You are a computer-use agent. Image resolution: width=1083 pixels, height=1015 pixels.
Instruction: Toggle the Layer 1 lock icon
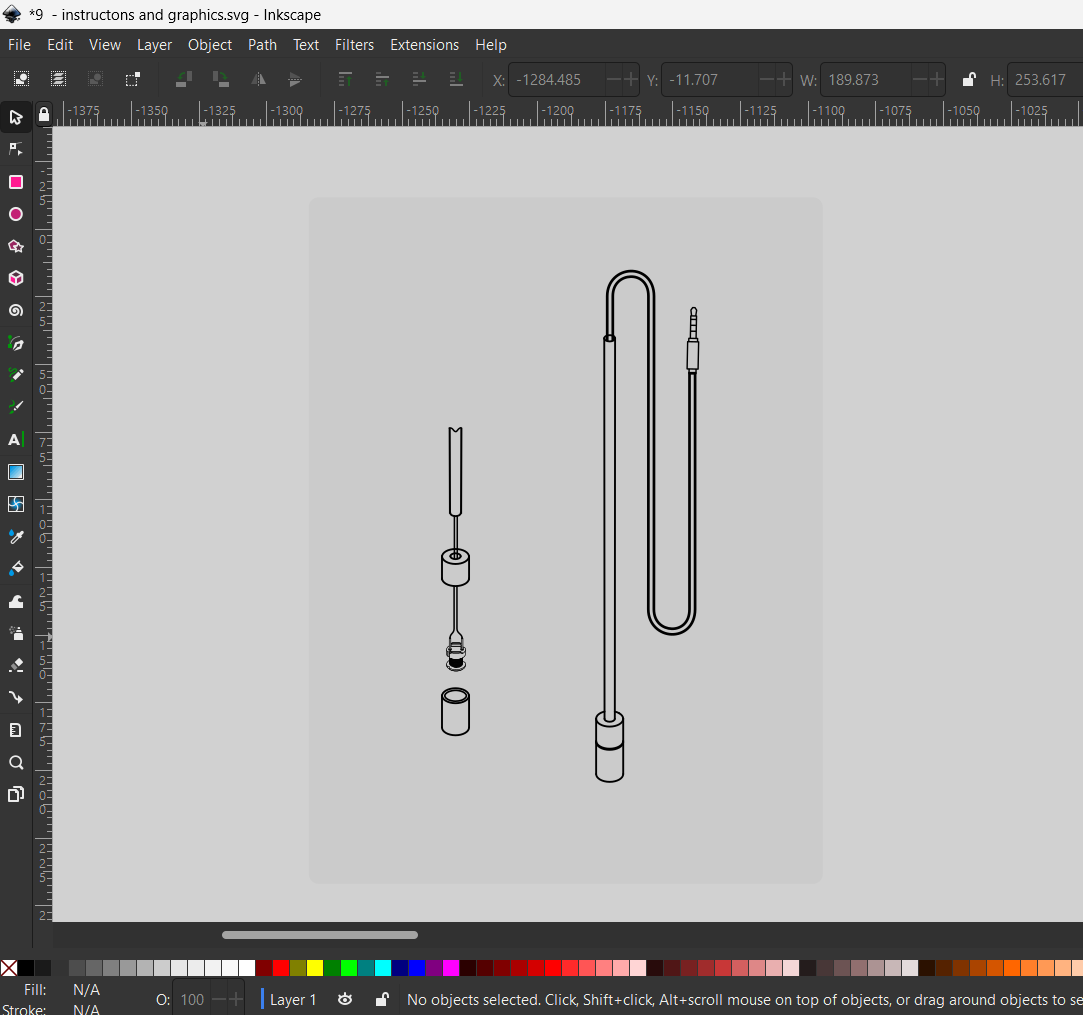pyautogui.click(x=381, y=999)
